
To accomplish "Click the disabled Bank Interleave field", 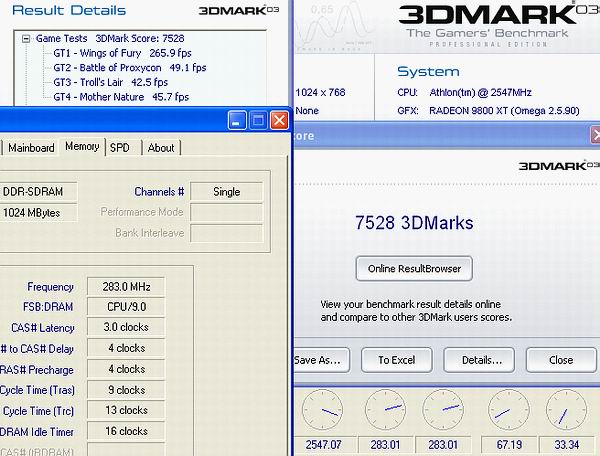I will [227, 233].
